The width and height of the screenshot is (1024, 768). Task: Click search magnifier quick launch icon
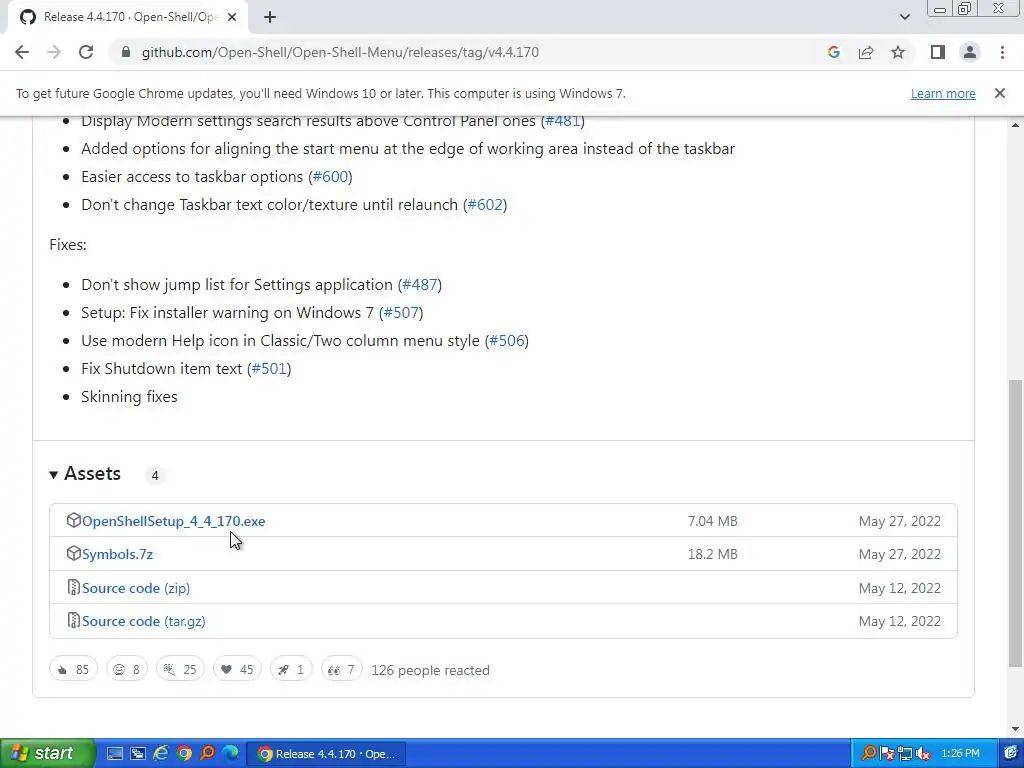pos(207,754)
